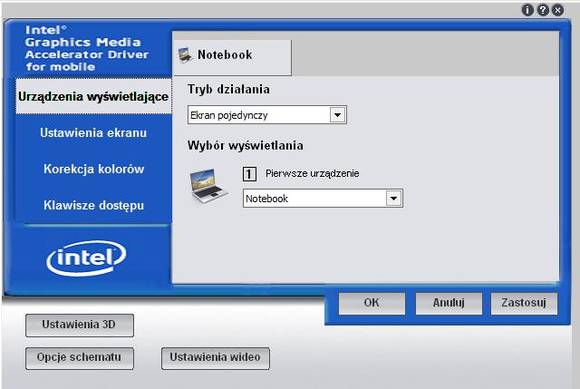
Task: Open Urządzenia wyświetlające section
Action: [94, 97]
